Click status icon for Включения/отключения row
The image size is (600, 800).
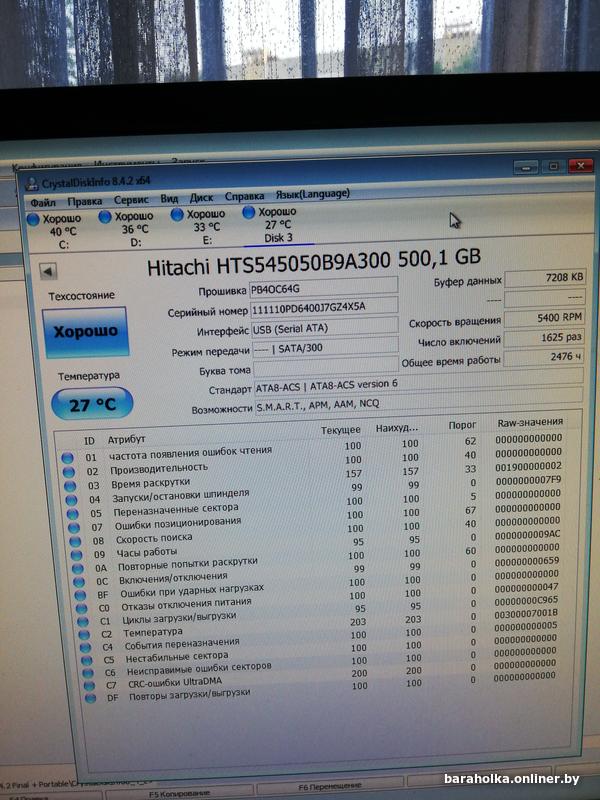click(x=79, y=582)
